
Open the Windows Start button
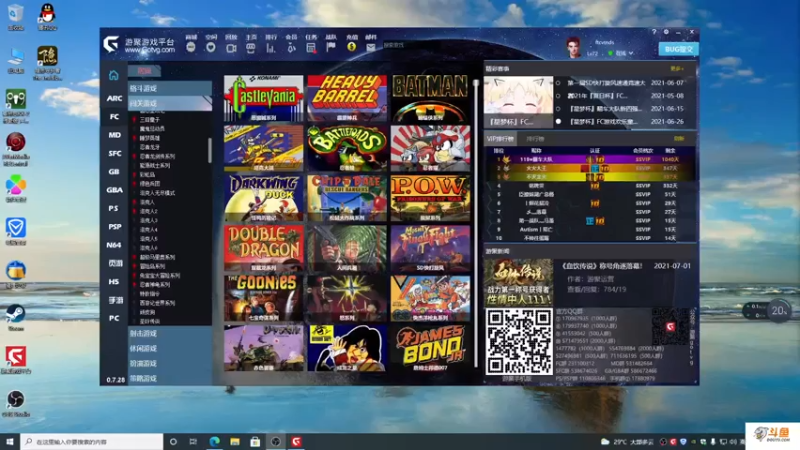(10, 441)
